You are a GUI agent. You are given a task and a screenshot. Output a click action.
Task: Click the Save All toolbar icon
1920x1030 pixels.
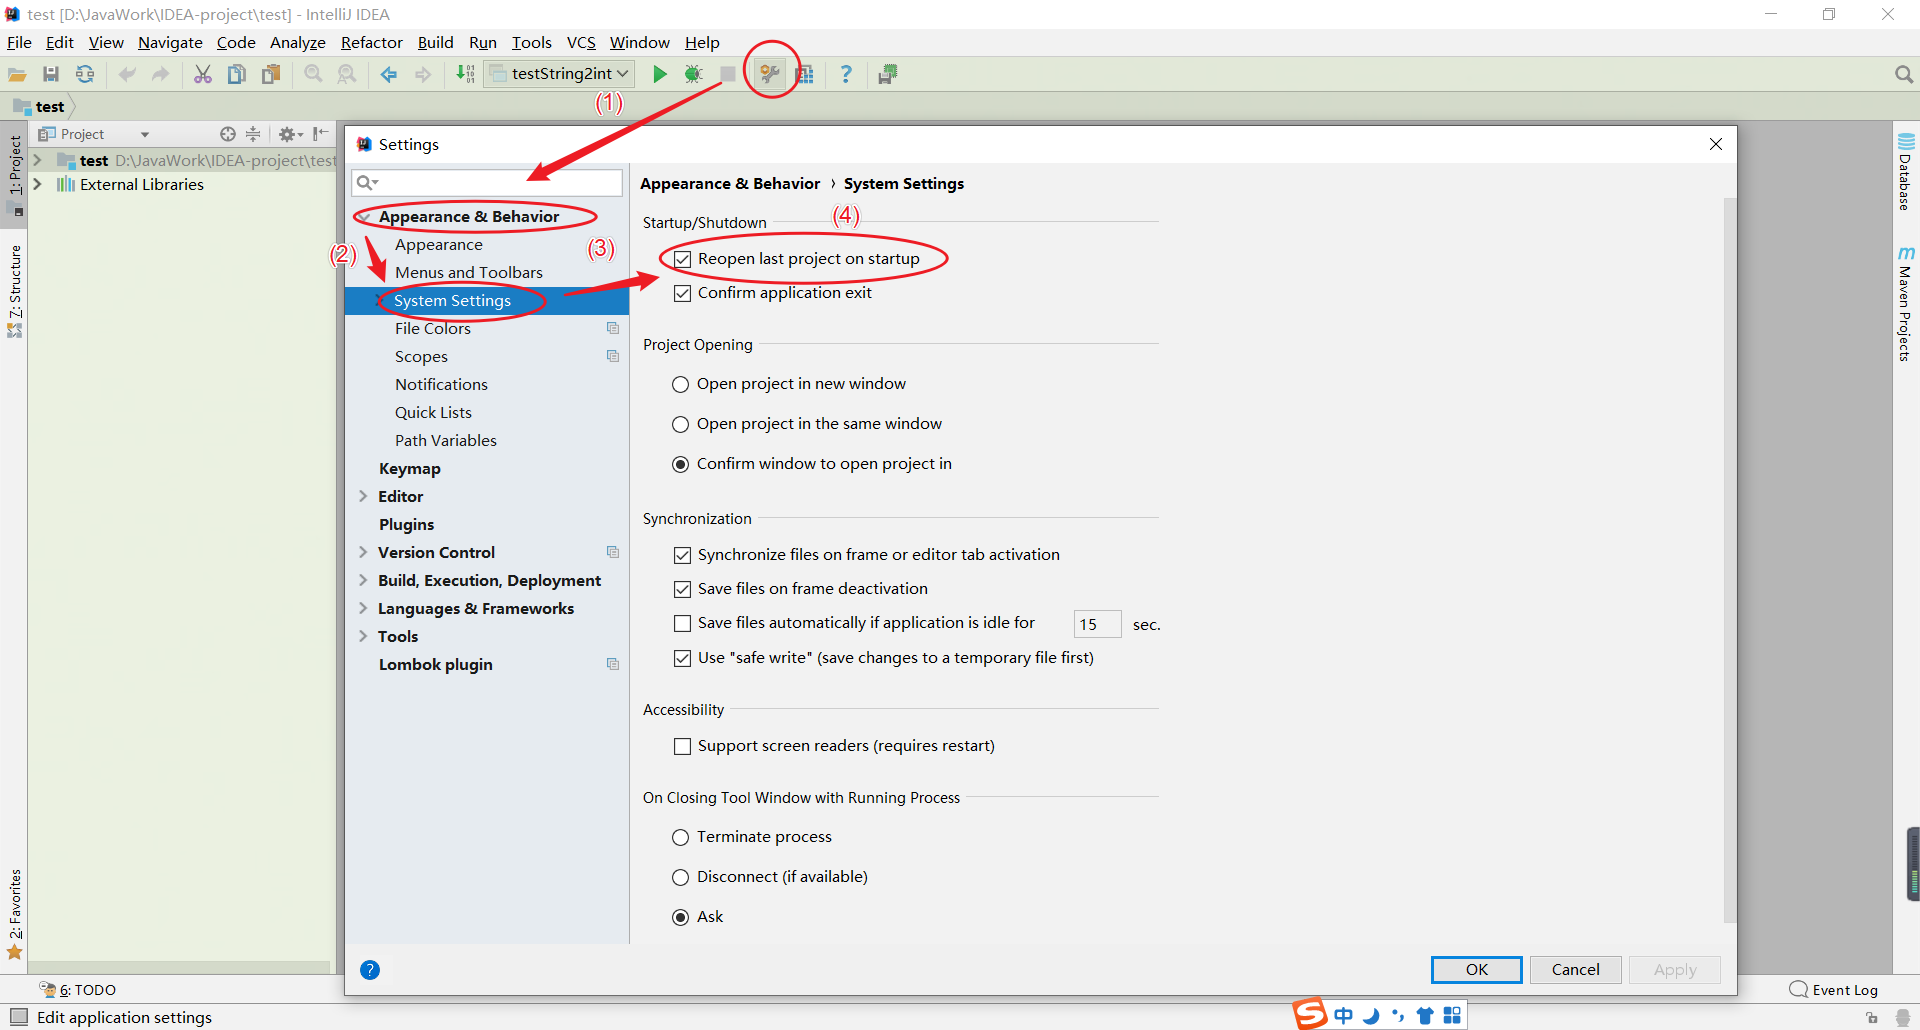(x=51, y=74)
